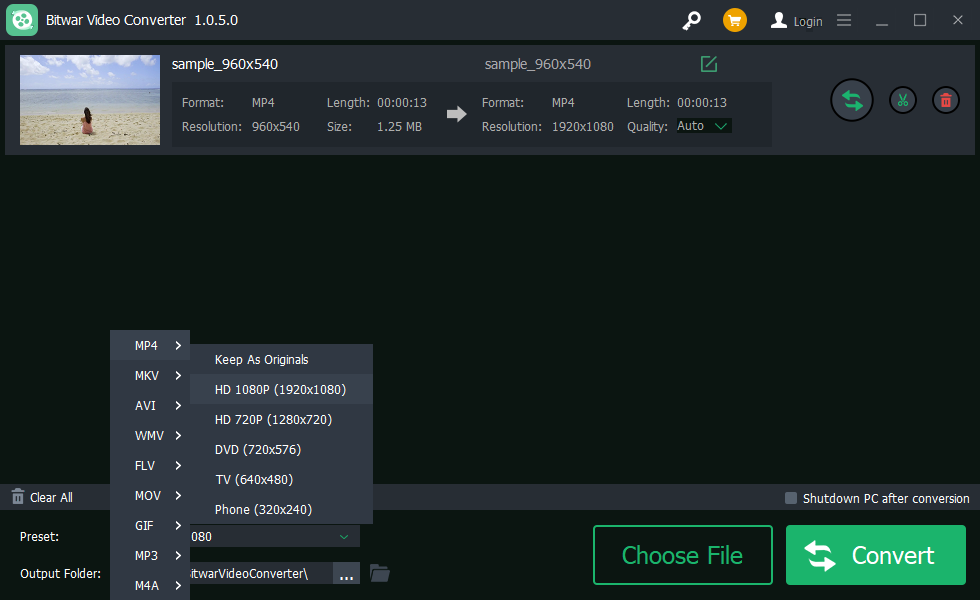Screen dimensions: 980x600
Task: Click the conversion arrow between formats
Action: (456, 114)
